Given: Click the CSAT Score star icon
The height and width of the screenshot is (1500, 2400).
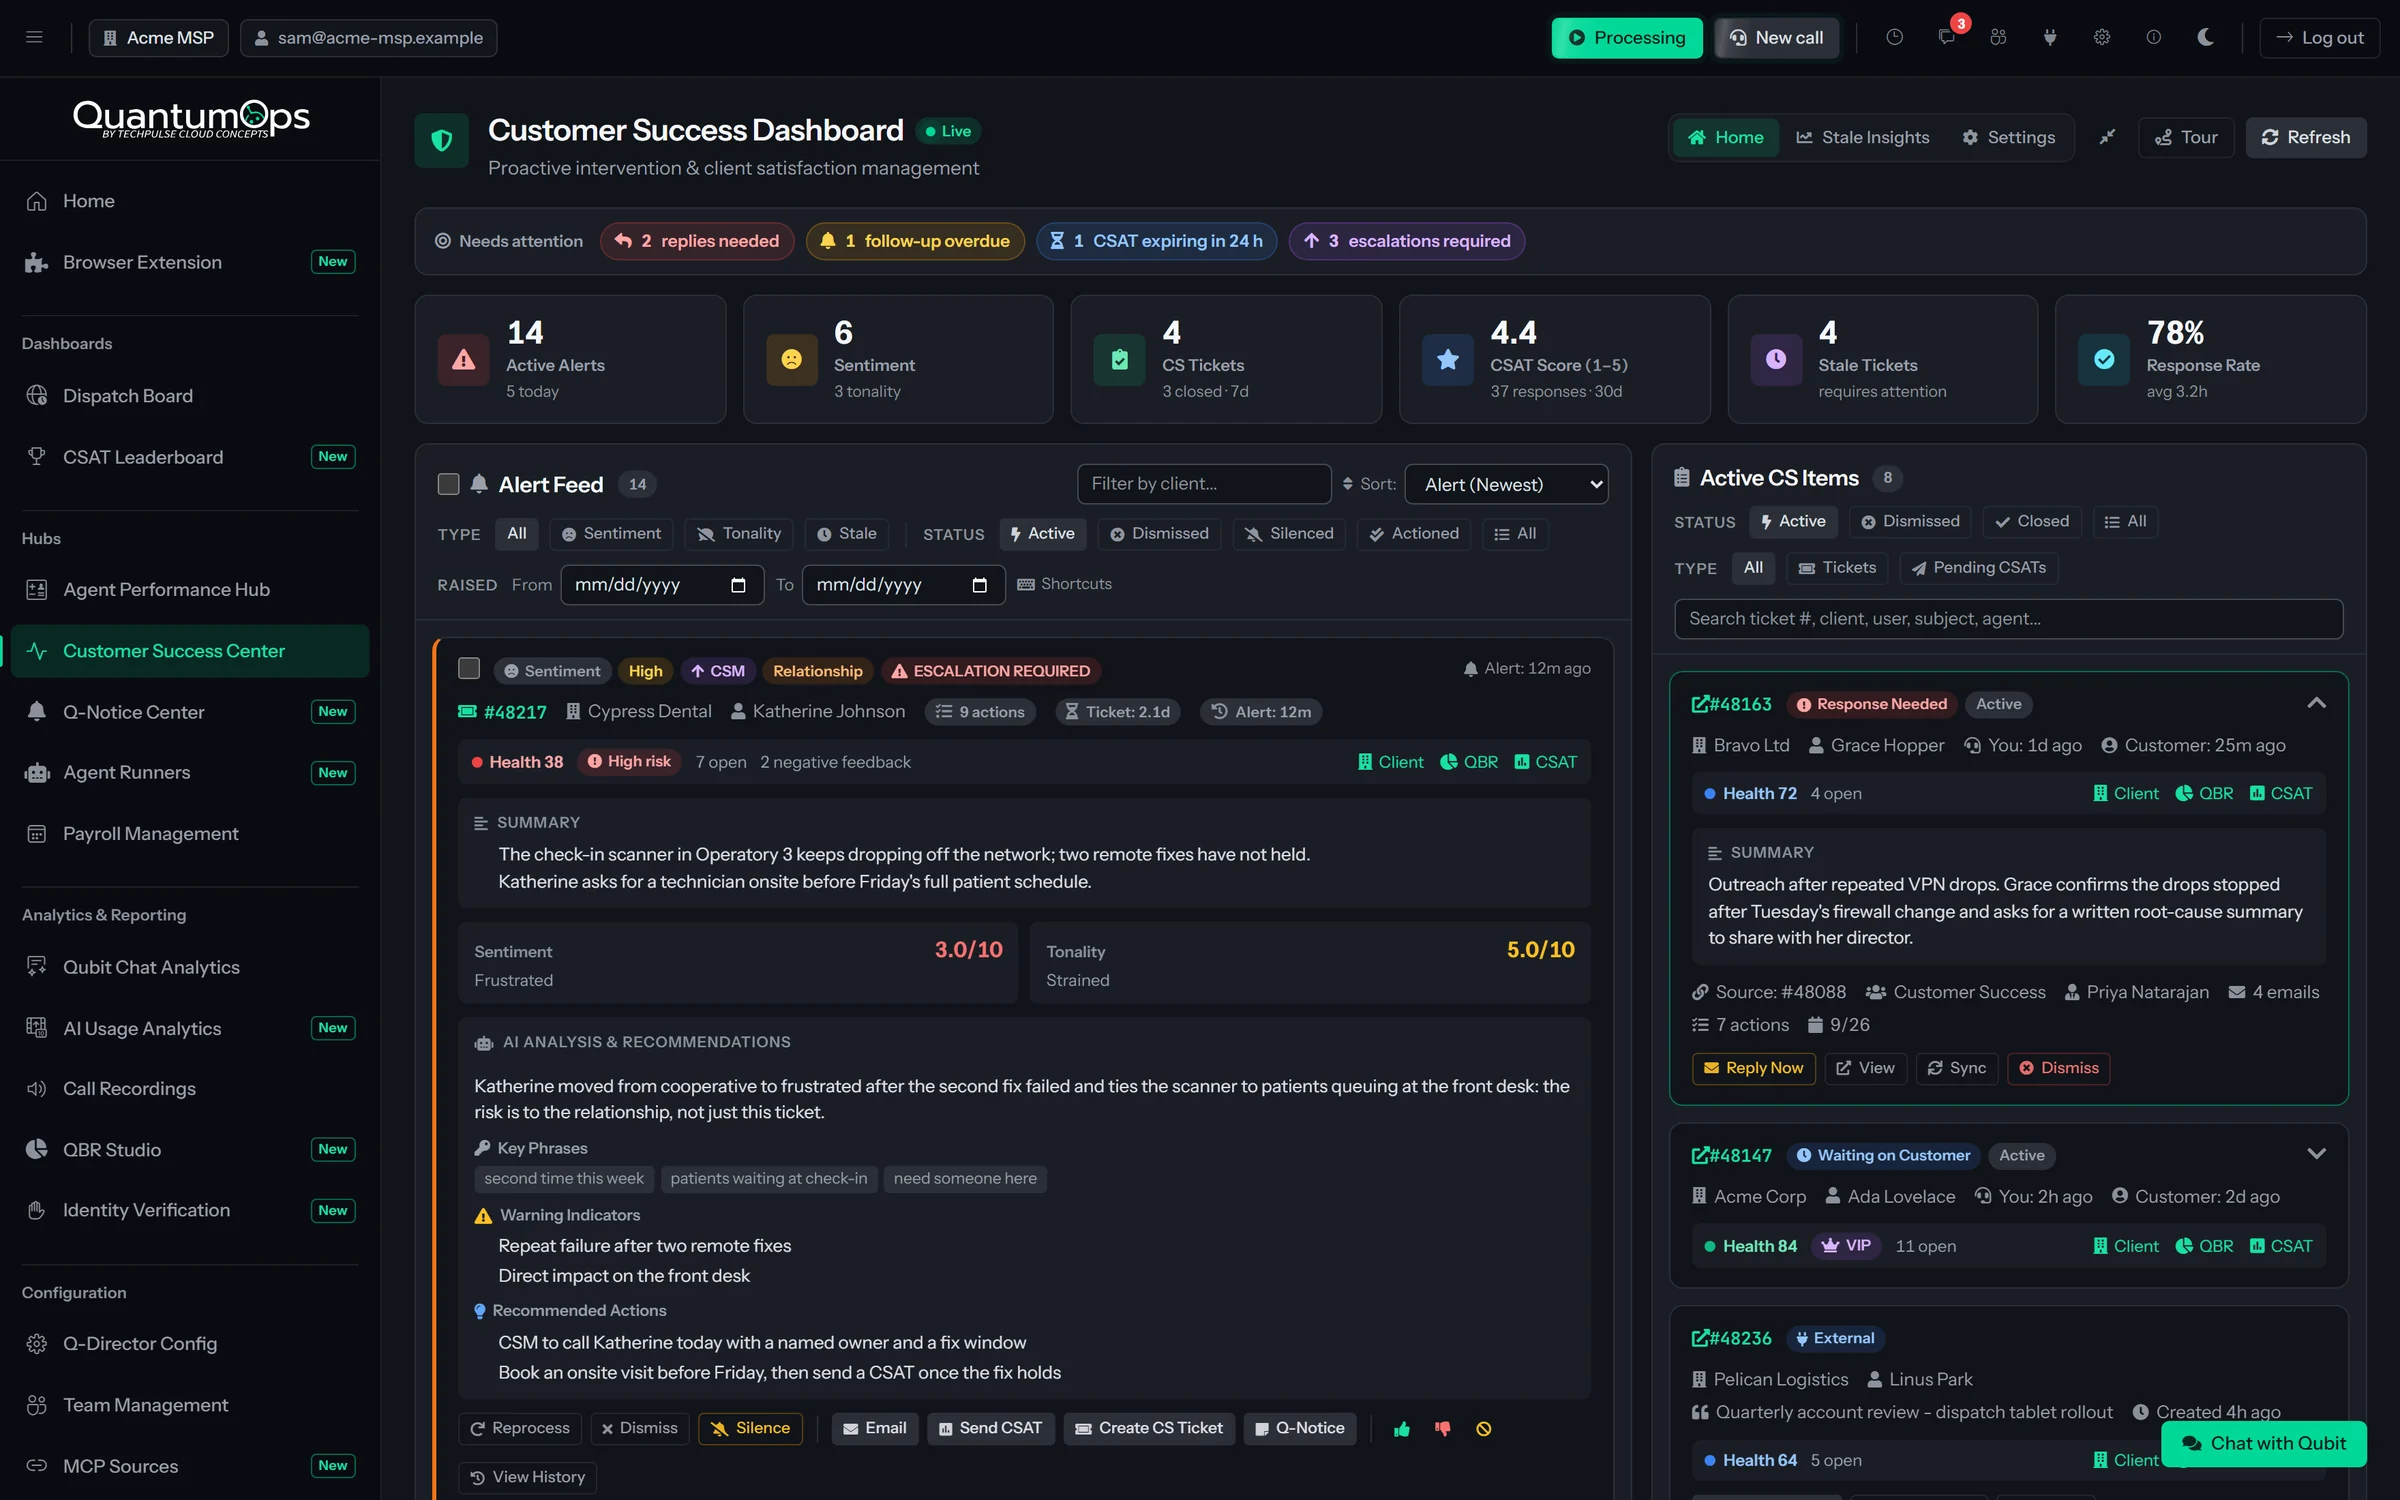Looking at the screenshot, I should [1447, 359].
